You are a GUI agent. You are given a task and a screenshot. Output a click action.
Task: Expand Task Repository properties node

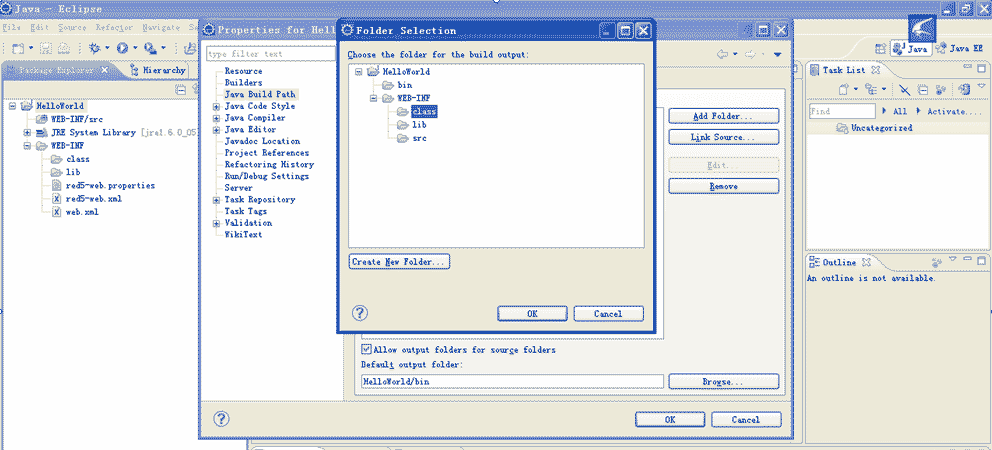[x=216, y=200]
